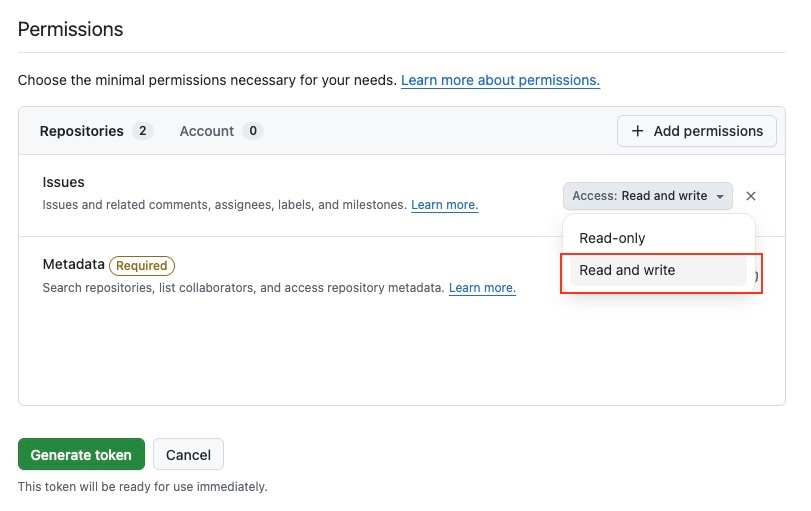Click the plus icon in Add permissions
Screen dimensions: 811x511
point(637,131)
